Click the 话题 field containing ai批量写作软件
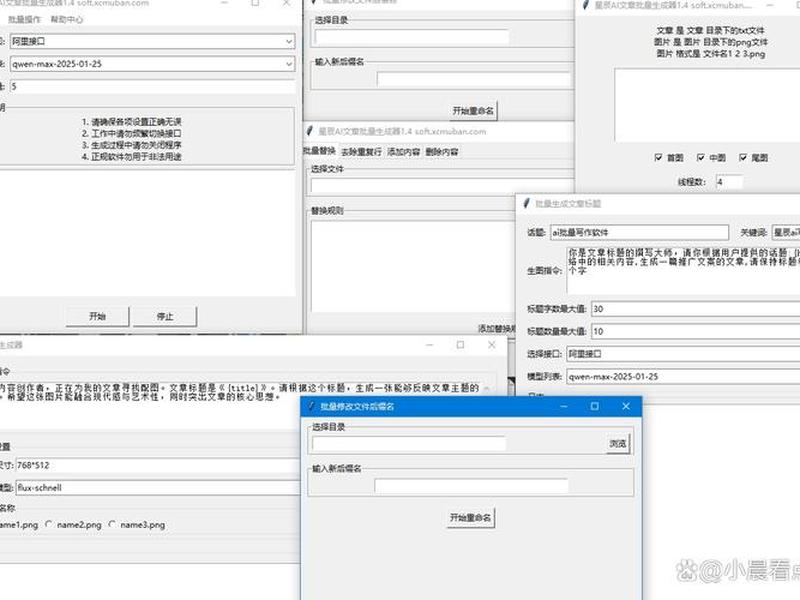Viewport: 800px width, 600px height. point(639,232)
